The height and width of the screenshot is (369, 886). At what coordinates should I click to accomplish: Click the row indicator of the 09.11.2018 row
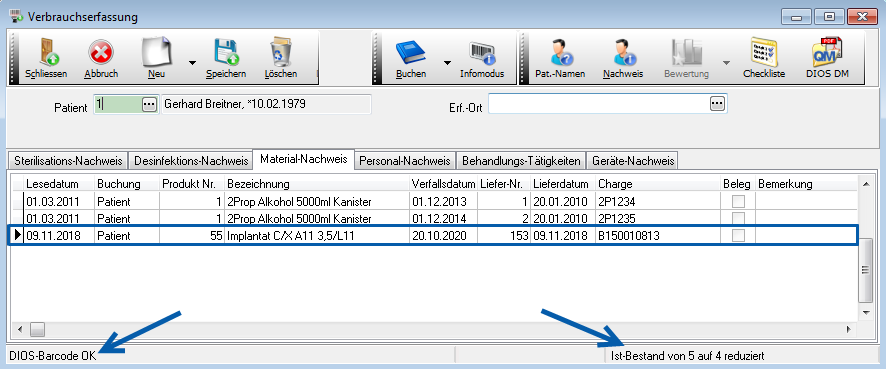tap(18, 236)
